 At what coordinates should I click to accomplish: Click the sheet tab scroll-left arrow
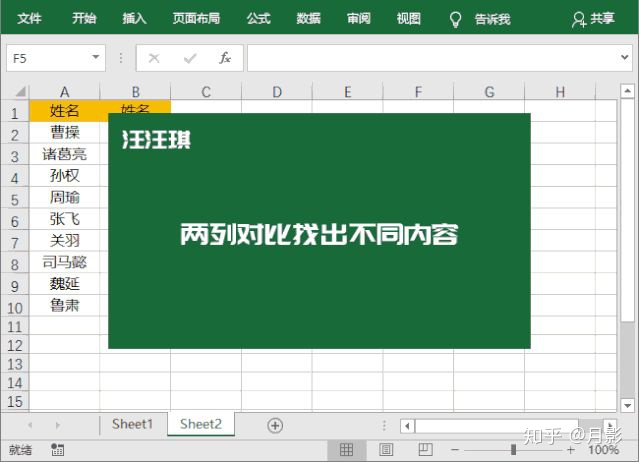(x=30, y=425)
